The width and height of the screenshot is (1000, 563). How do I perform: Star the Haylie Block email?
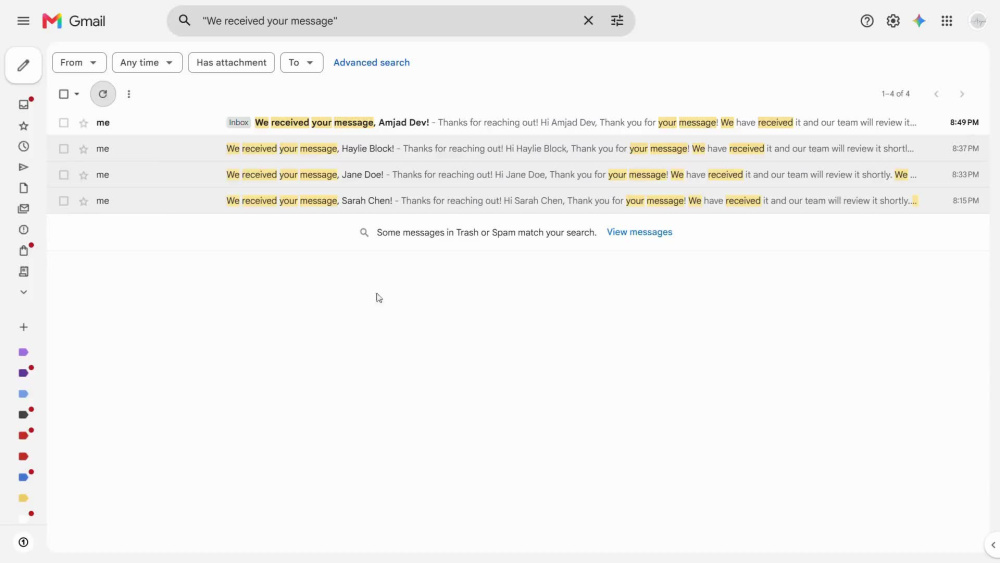(84, 149)
